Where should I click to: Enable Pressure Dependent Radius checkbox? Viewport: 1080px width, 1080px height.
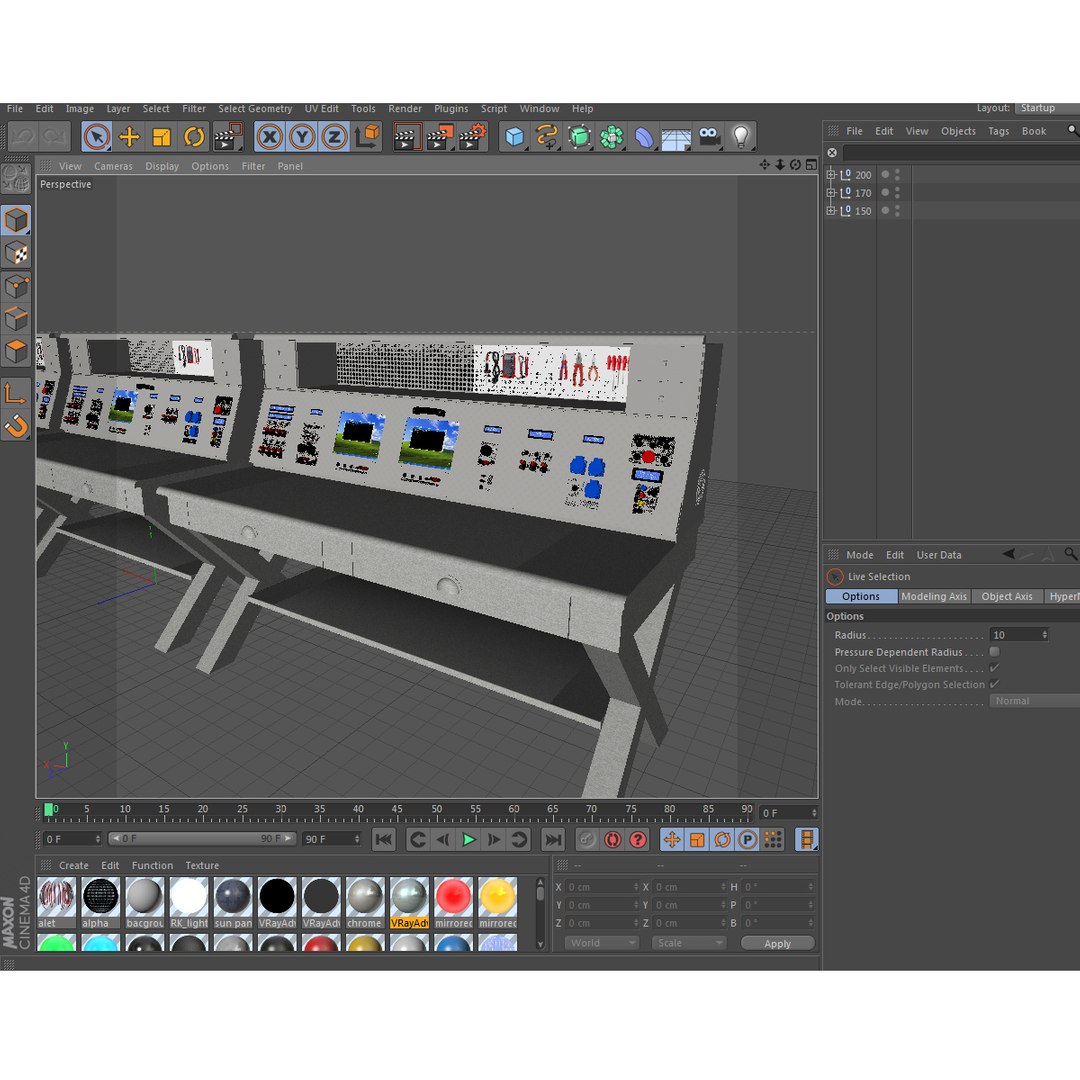click(994, 652)
